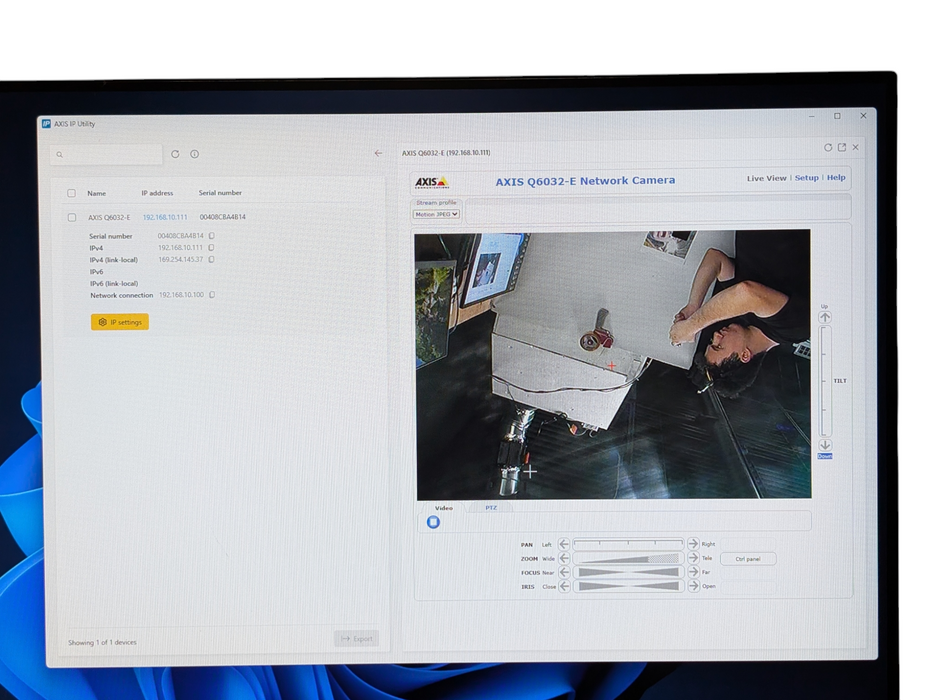The height and width of the screenshot is (700, 930).
Task: Select all devices header checkbox
Action: pos(72,193)
